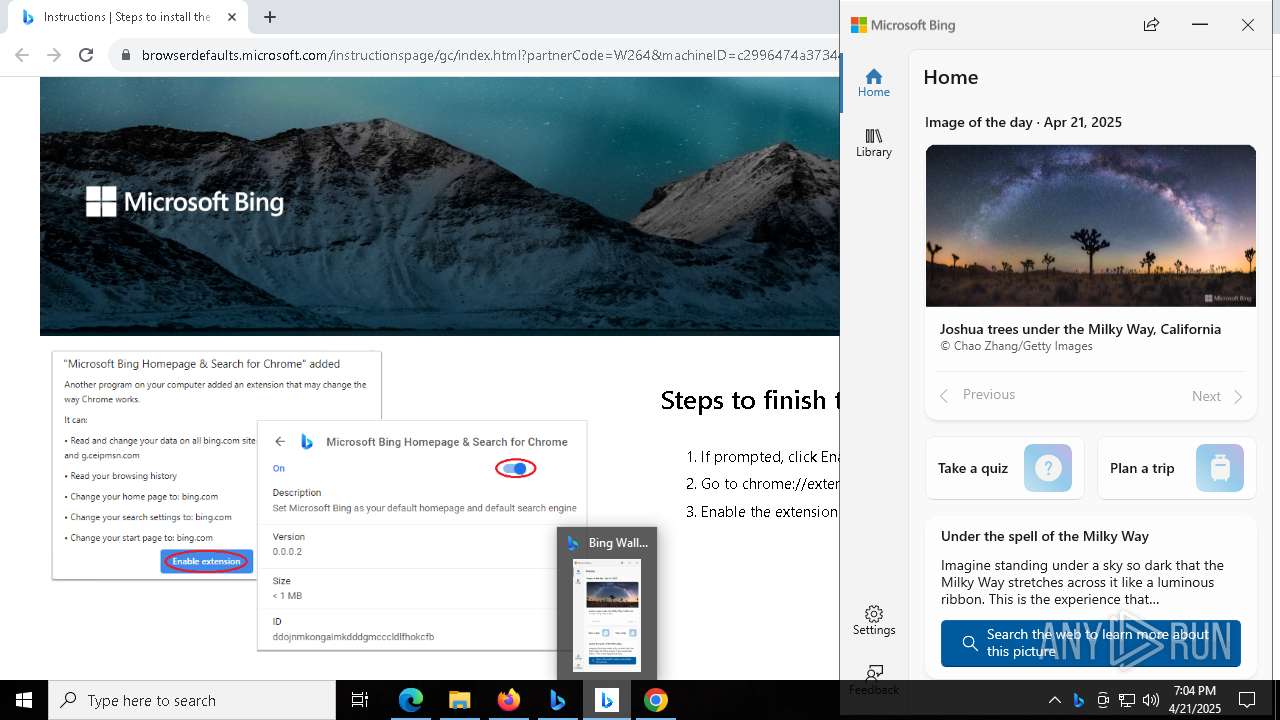The height and width of the screenshot is (720, 1280).
Task: Go to Previous image of the day
Action: (x=977, y=395)
